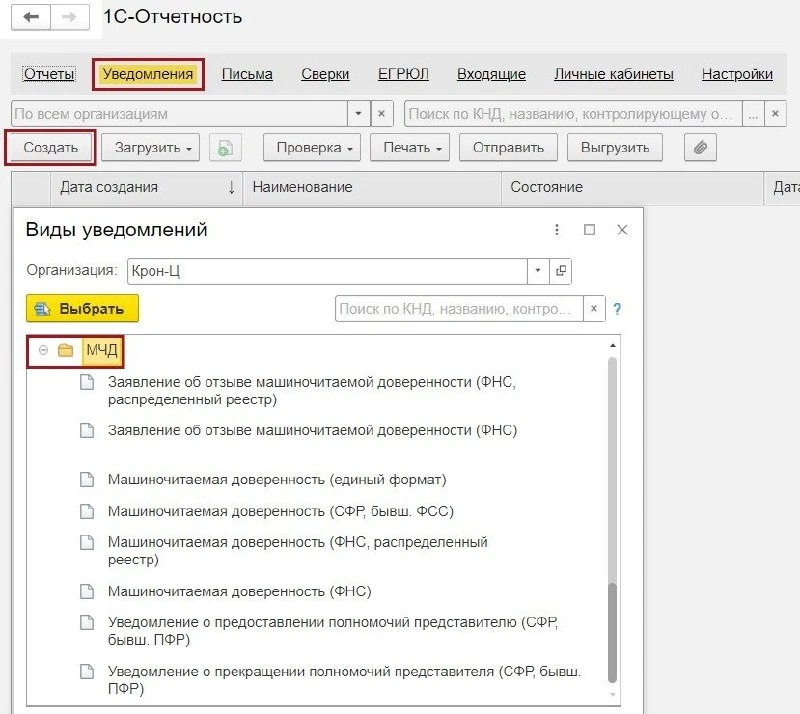Go to Личные кабинеты
Viewport: 800px width, 714px height.
pyautogui.click(x=614, y=74)
